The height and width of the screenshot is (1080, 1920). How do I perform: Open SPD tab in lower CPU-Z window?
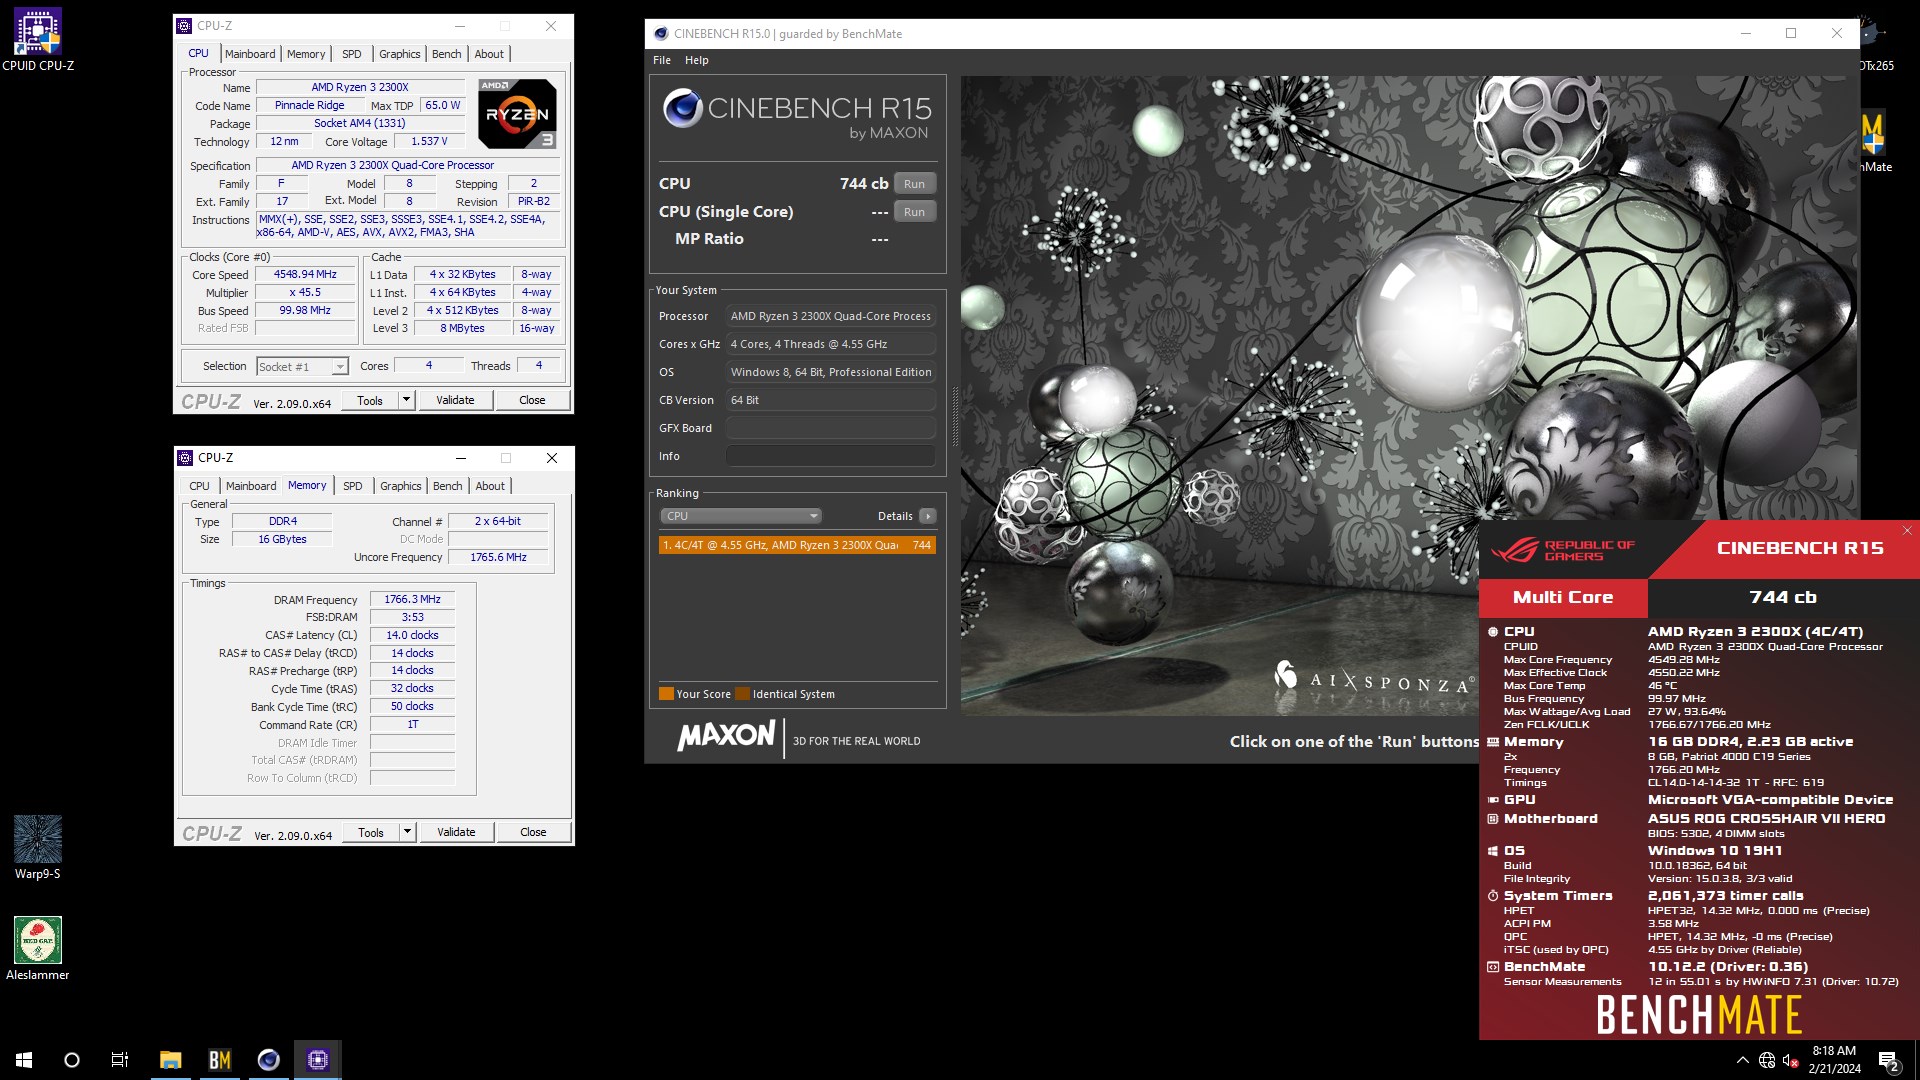pos(353,486)
